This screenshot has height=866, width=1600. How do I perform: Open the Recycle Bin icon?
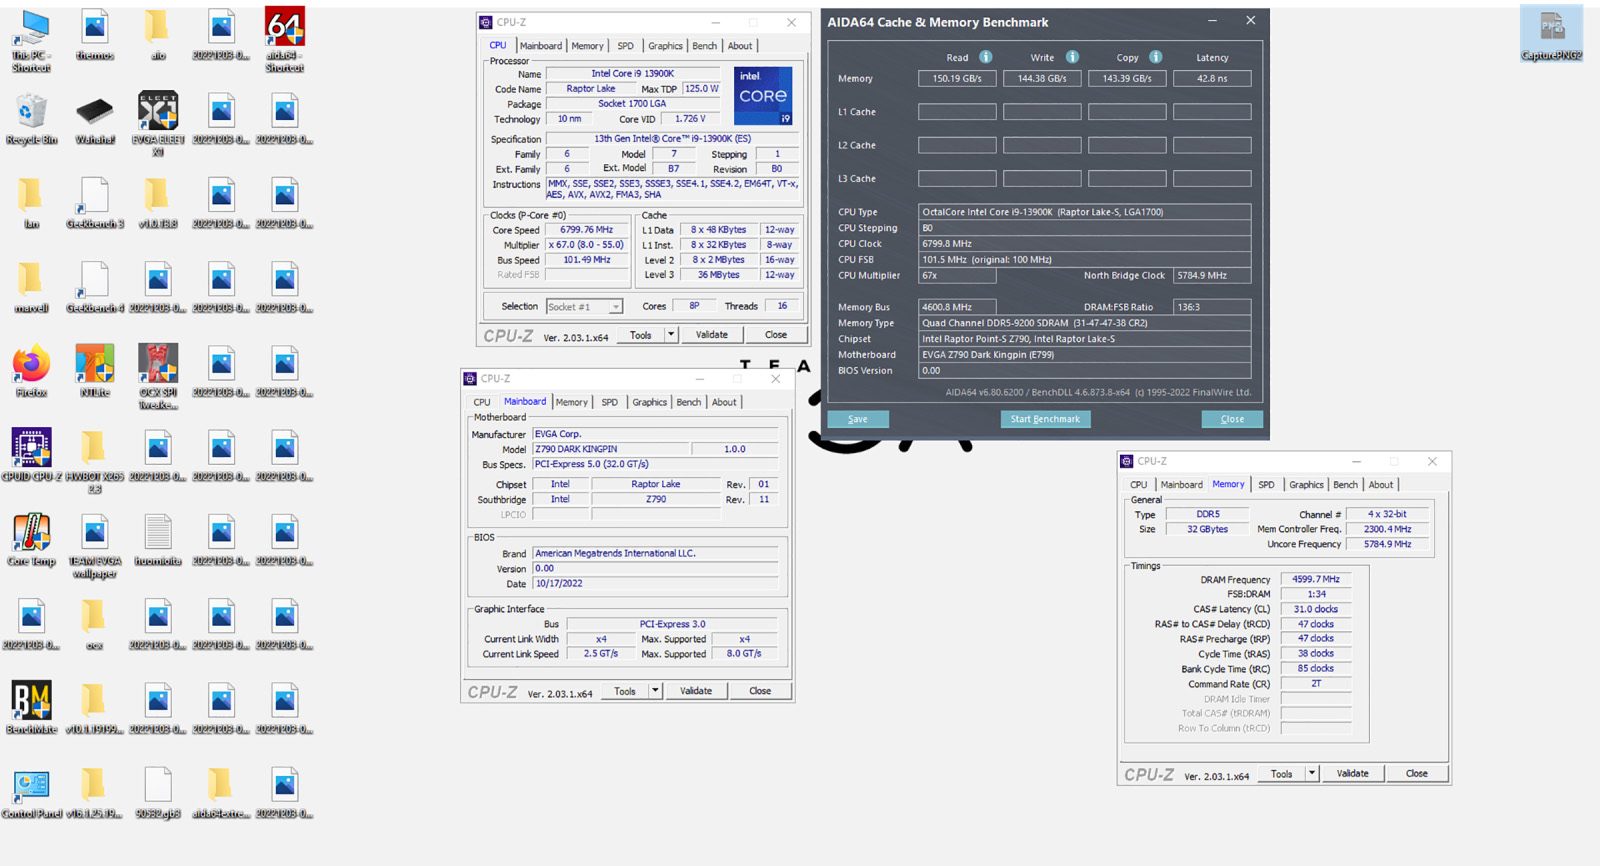[31, 120]
